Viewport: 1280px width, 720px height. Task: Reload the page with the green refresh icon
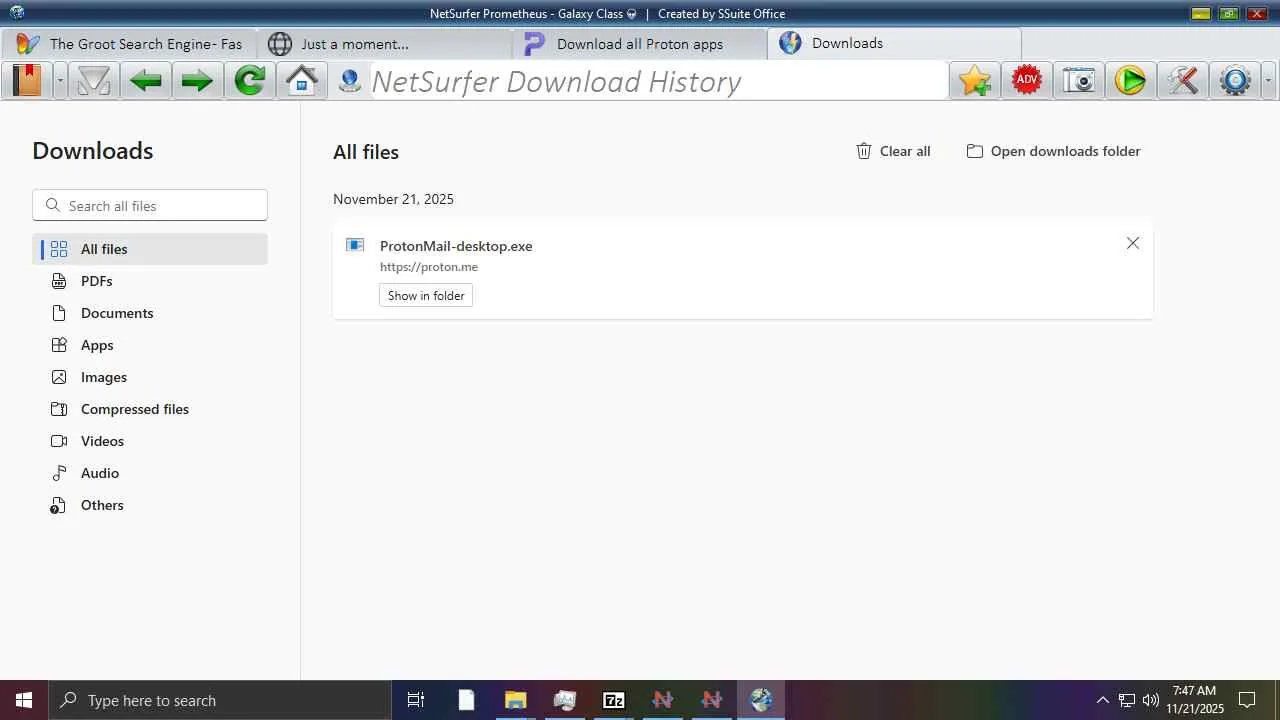pyautogui.click(x=250, y=80)
